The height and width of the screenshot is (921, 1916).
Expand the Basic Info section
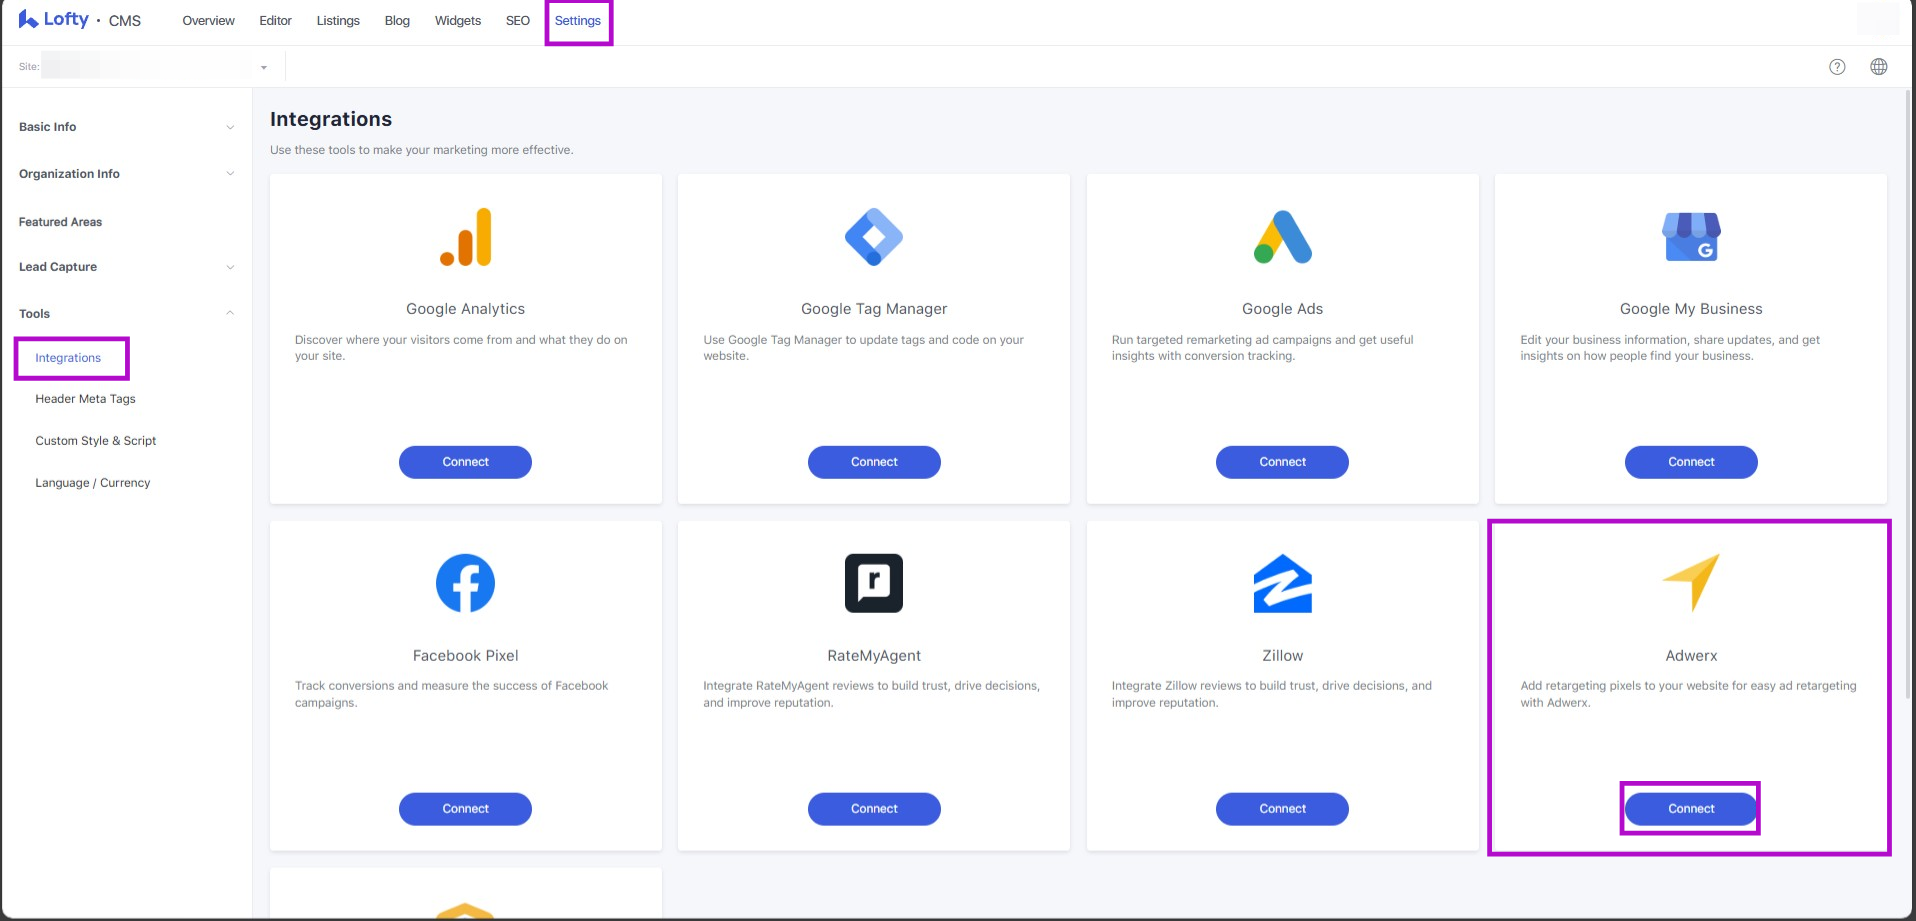126,127
